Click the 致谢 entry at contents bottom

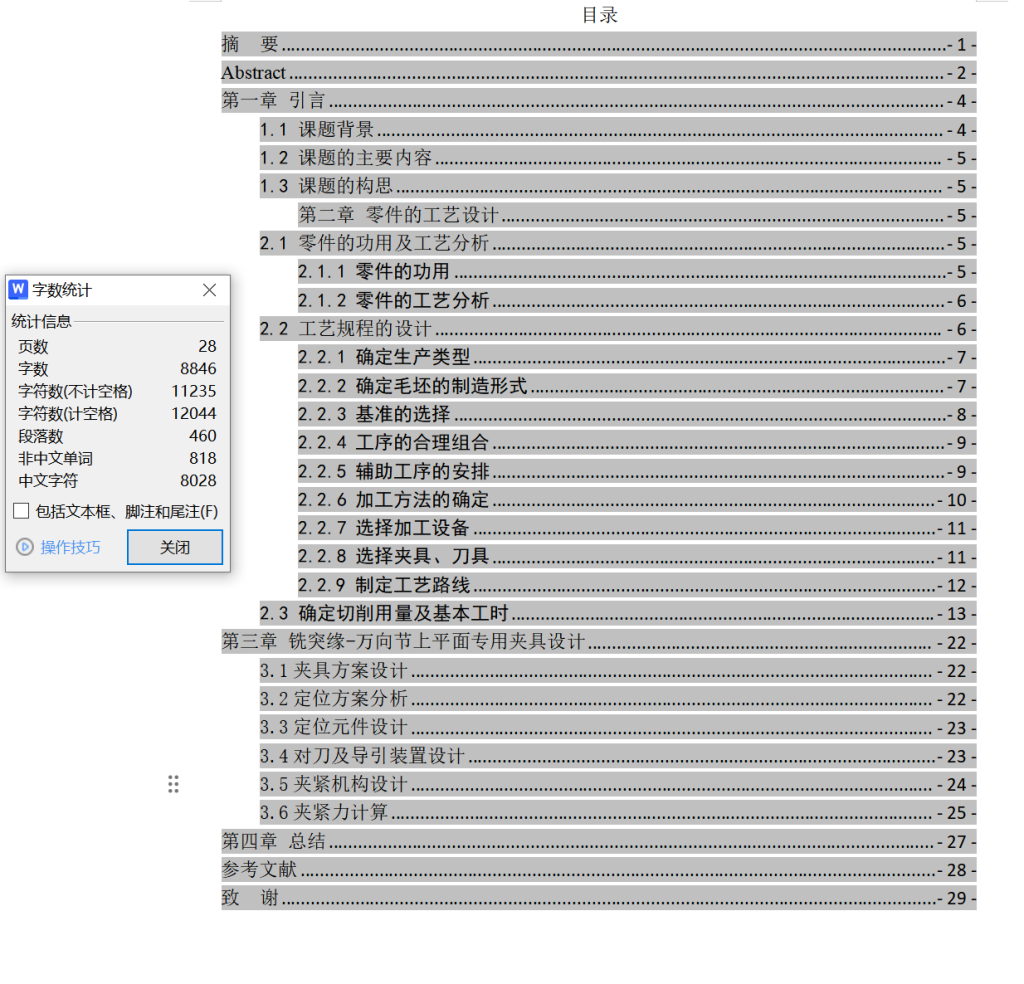pos(250,899)
